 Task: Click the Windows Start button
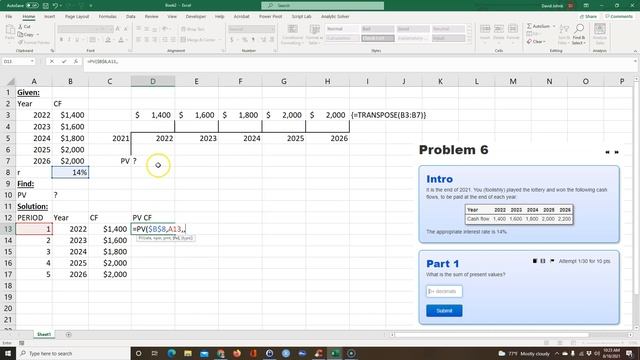point(7,353)
